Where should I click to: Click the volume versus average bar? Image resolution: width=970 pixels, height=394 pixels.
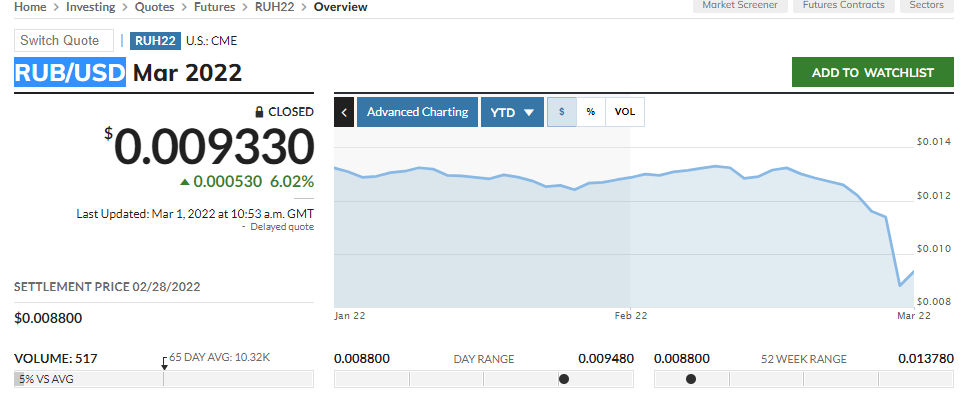[x=163, y=379]
